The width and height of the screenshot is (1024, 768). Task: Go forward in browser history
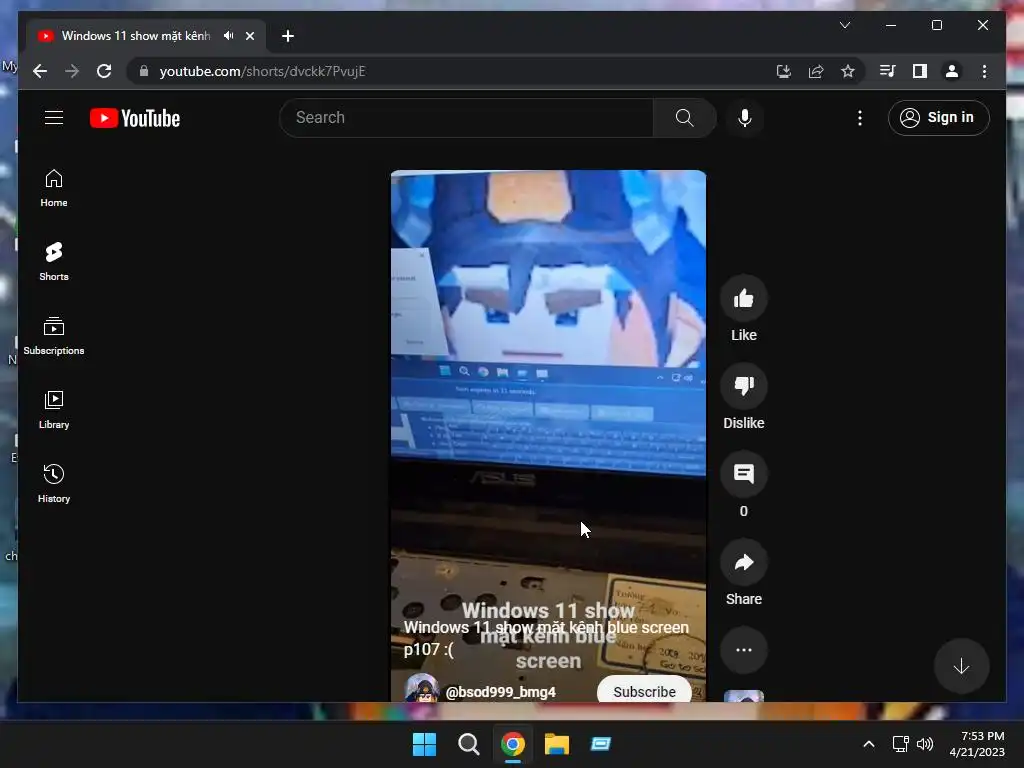point(72,71)
